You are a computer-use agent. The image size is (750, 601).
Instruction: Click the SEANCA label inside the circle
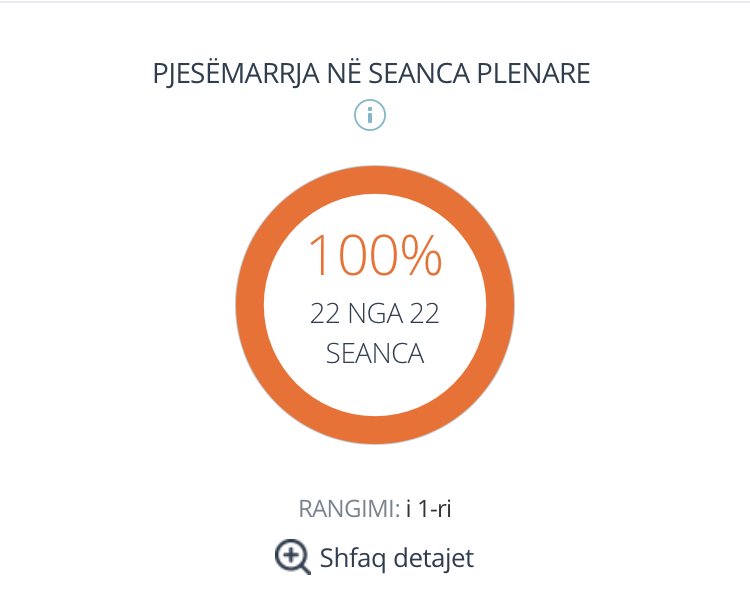(375, 354)
